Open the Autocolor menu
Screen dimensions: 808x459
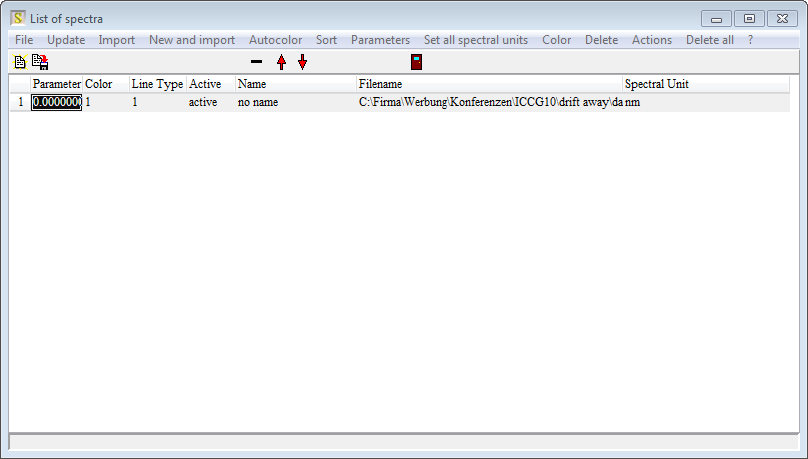[275, 40]
